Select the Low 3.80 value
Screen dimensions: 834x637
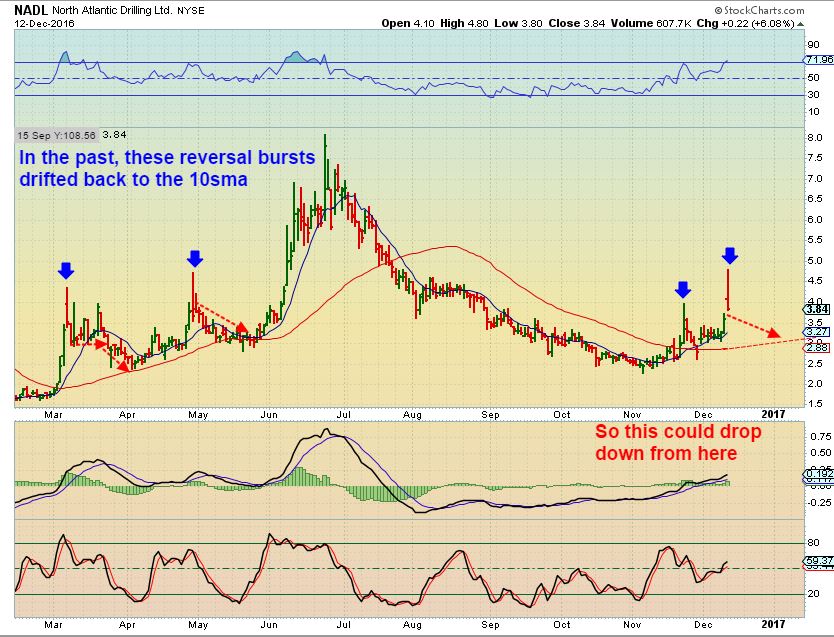518,23
